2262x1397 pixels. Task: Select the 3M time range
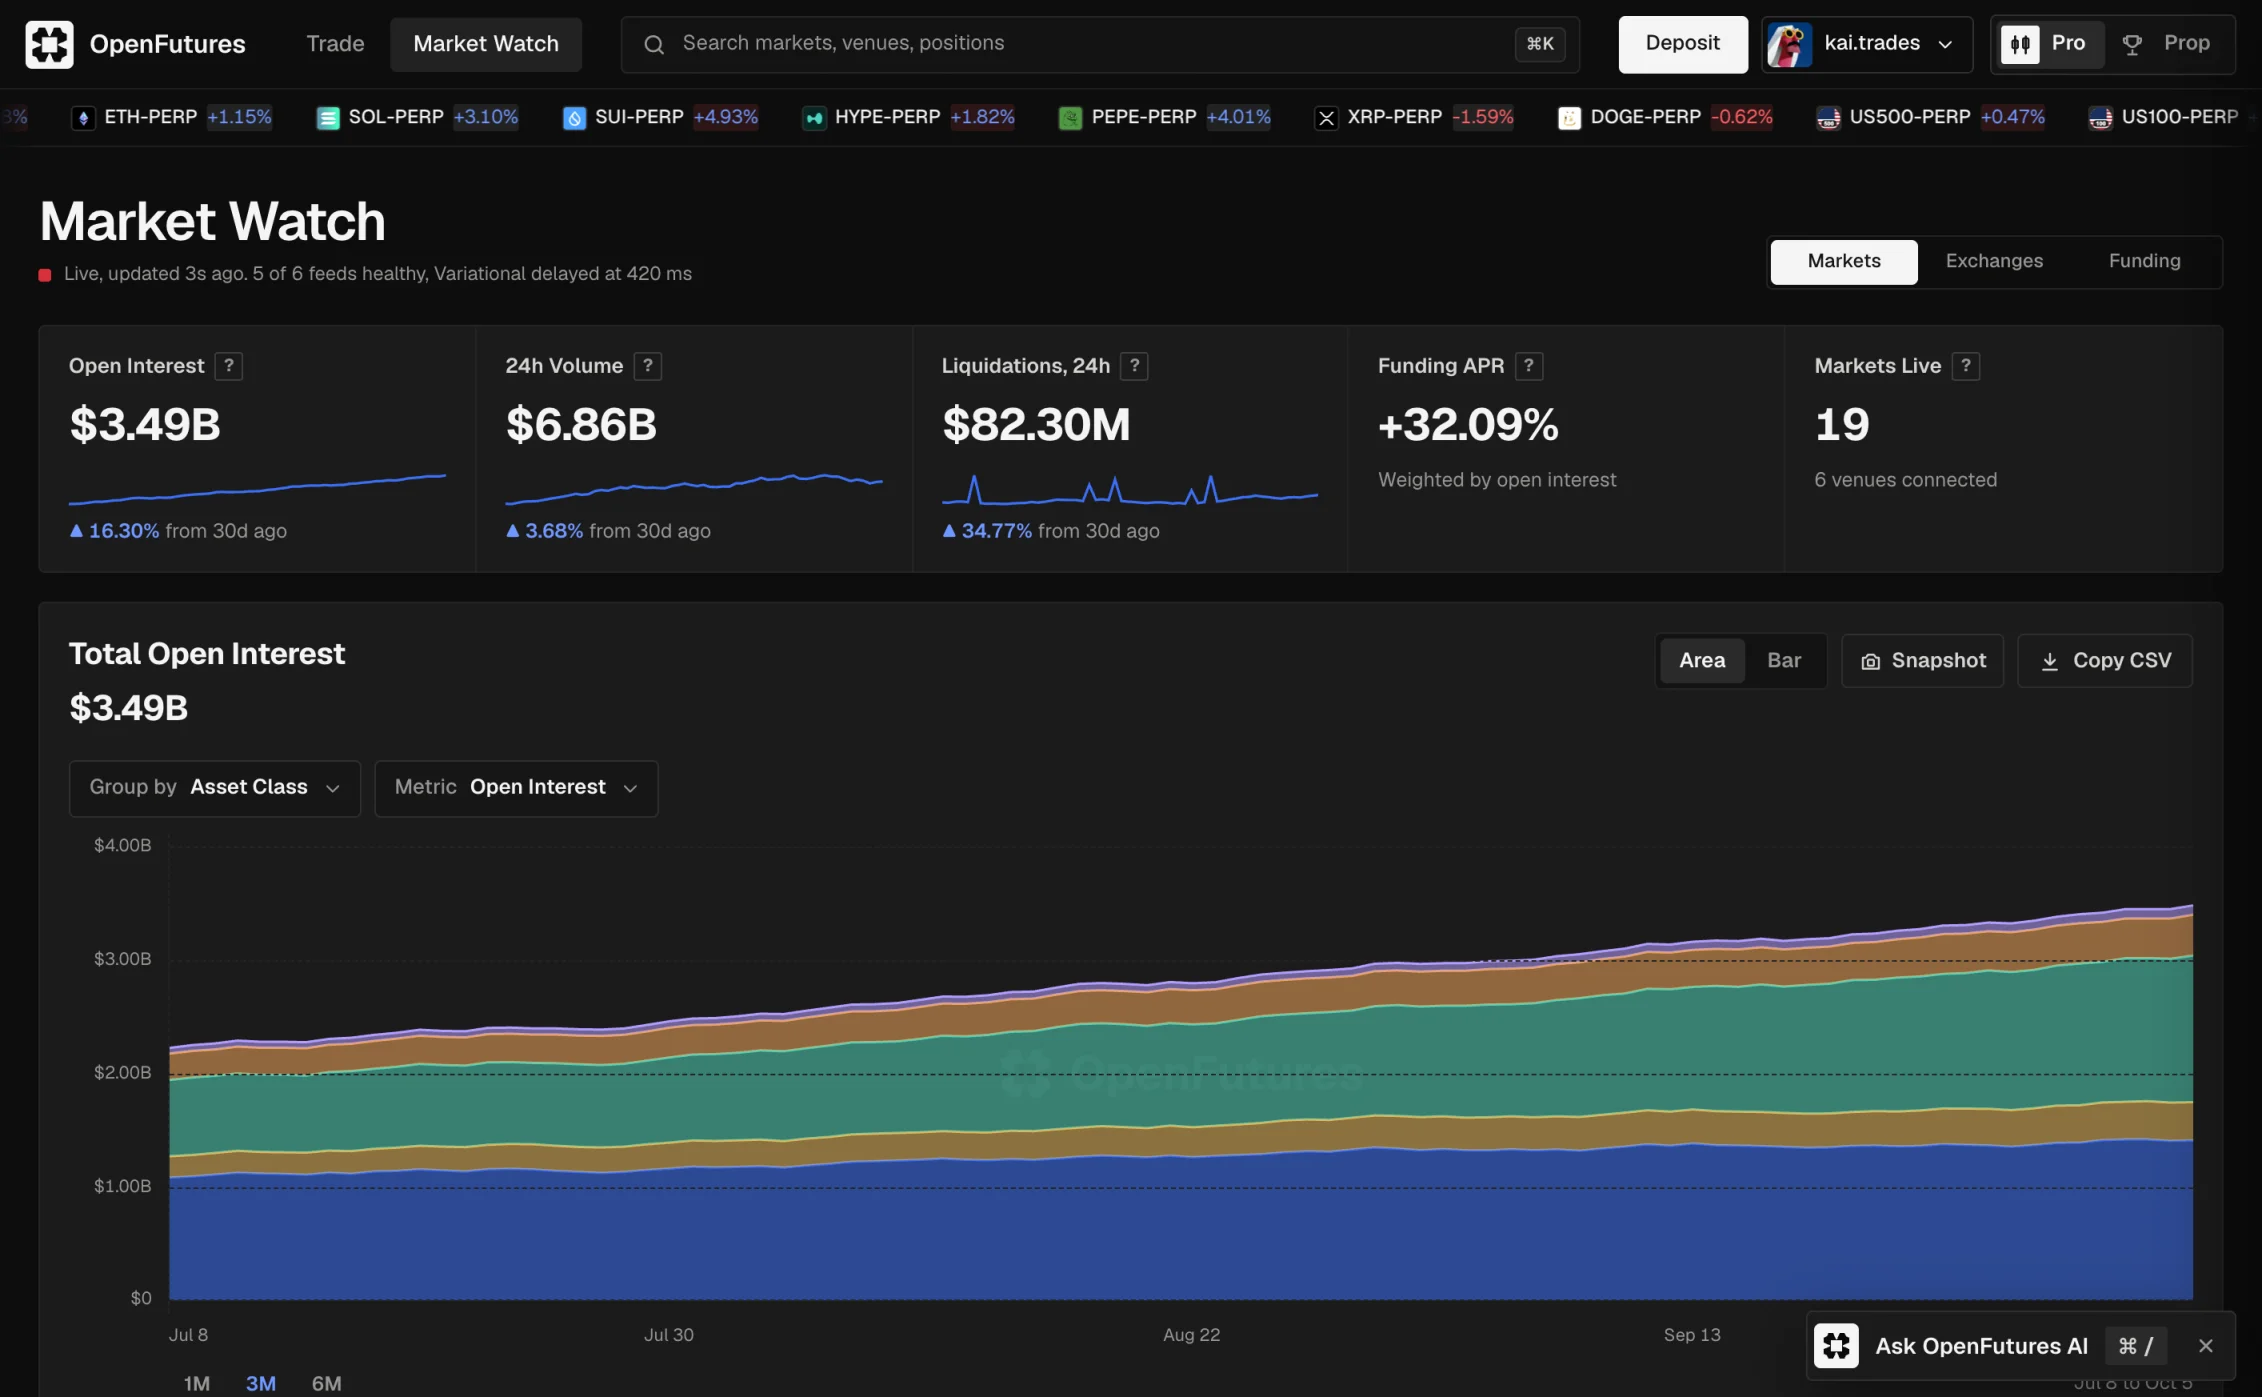(260, 1384)
